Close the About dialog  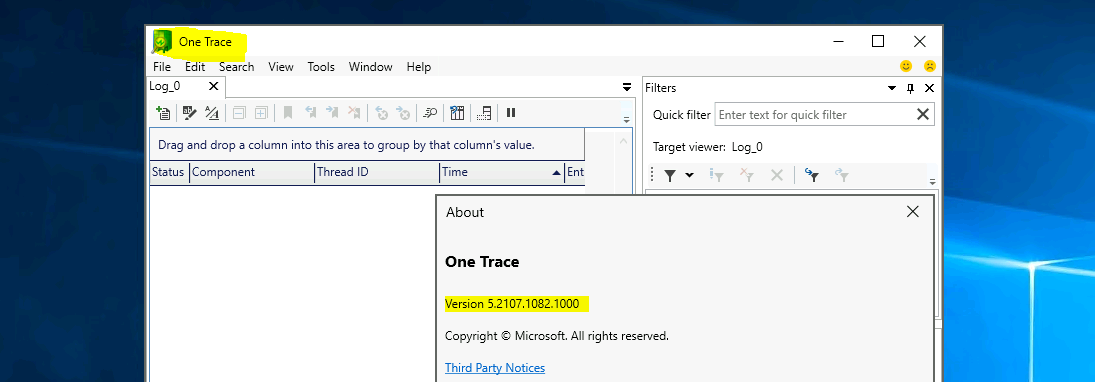pos(912,212)
